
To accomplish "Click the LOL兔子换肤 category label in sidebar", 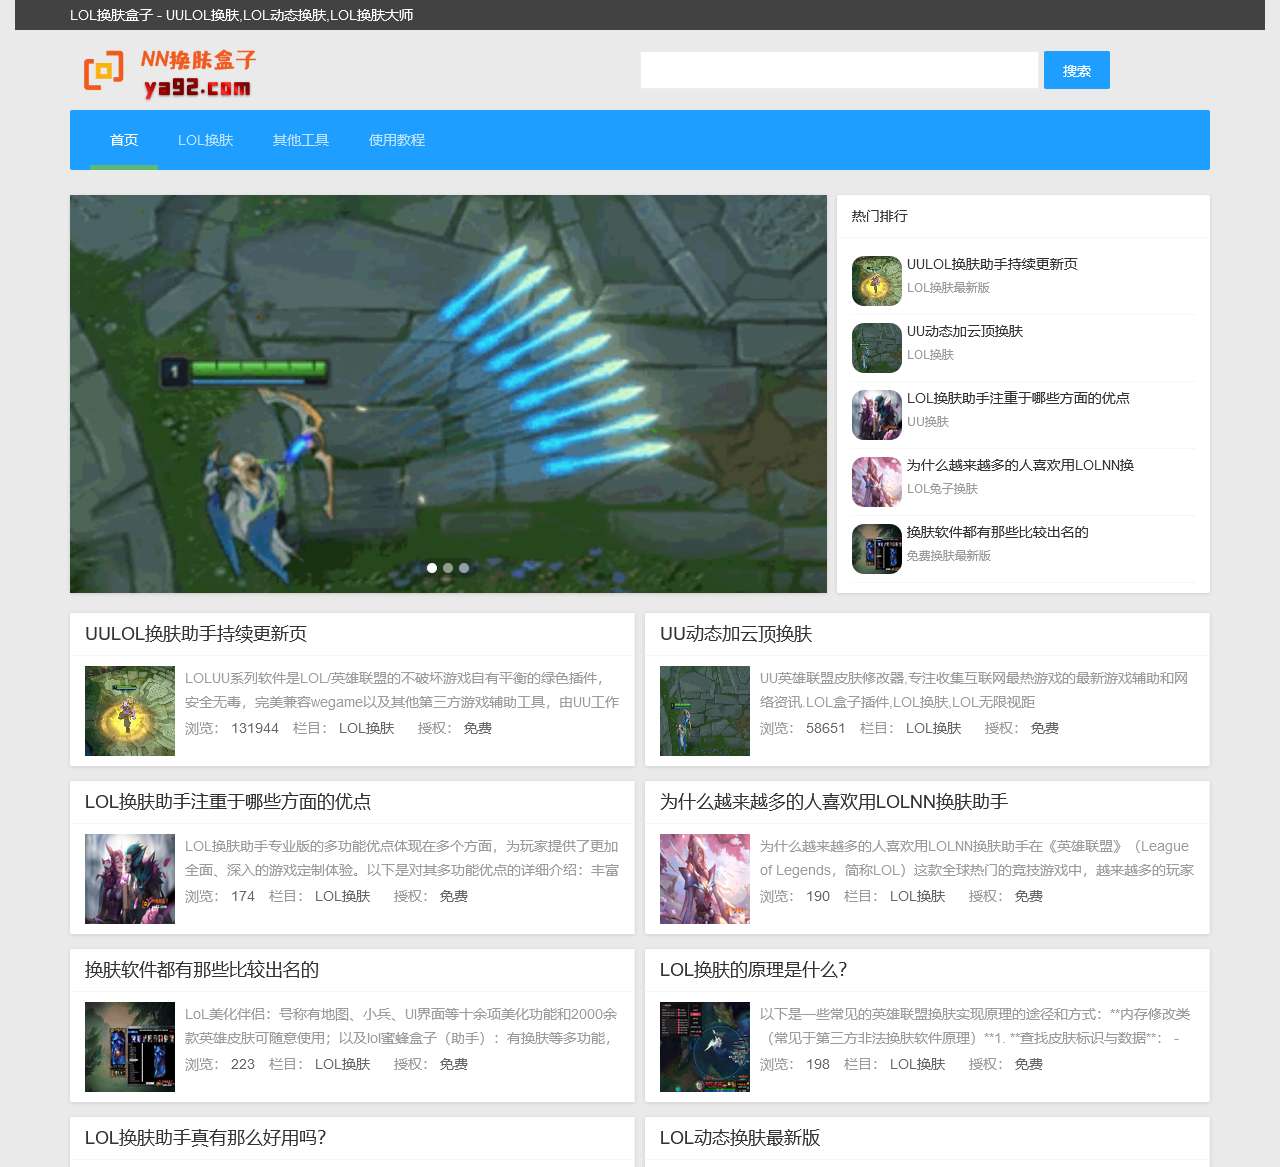I will (x=942, y=489).
